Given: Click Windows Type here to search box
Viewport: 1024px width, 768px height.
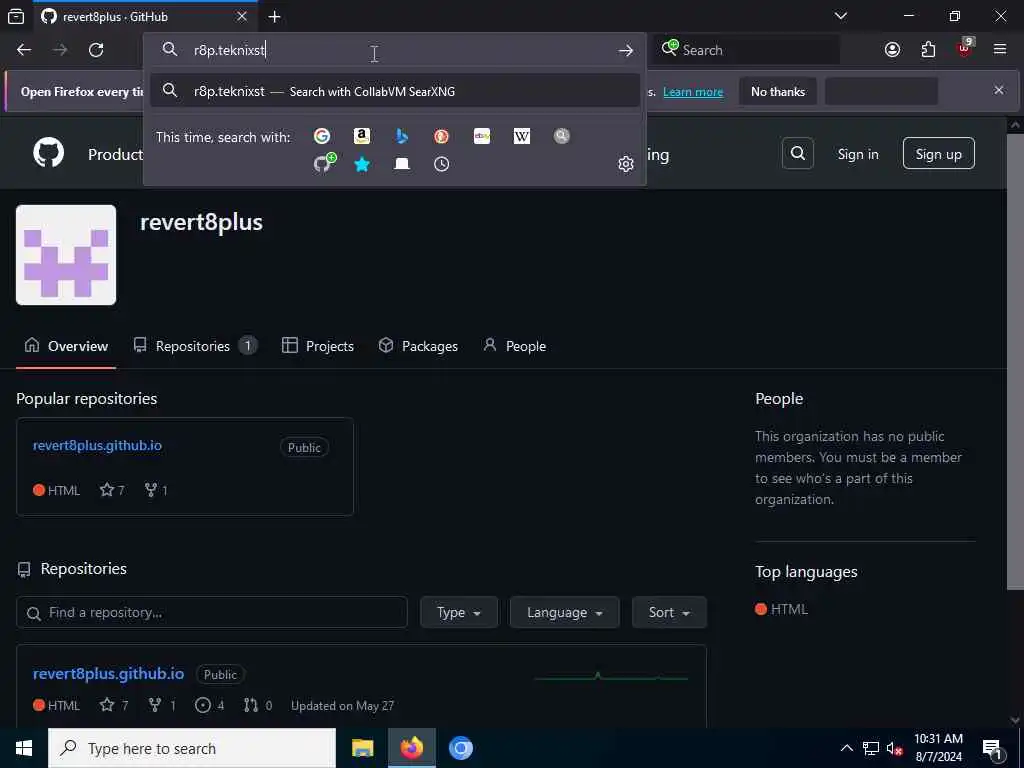Looking at the screenshot, I should tap(192, 748).
